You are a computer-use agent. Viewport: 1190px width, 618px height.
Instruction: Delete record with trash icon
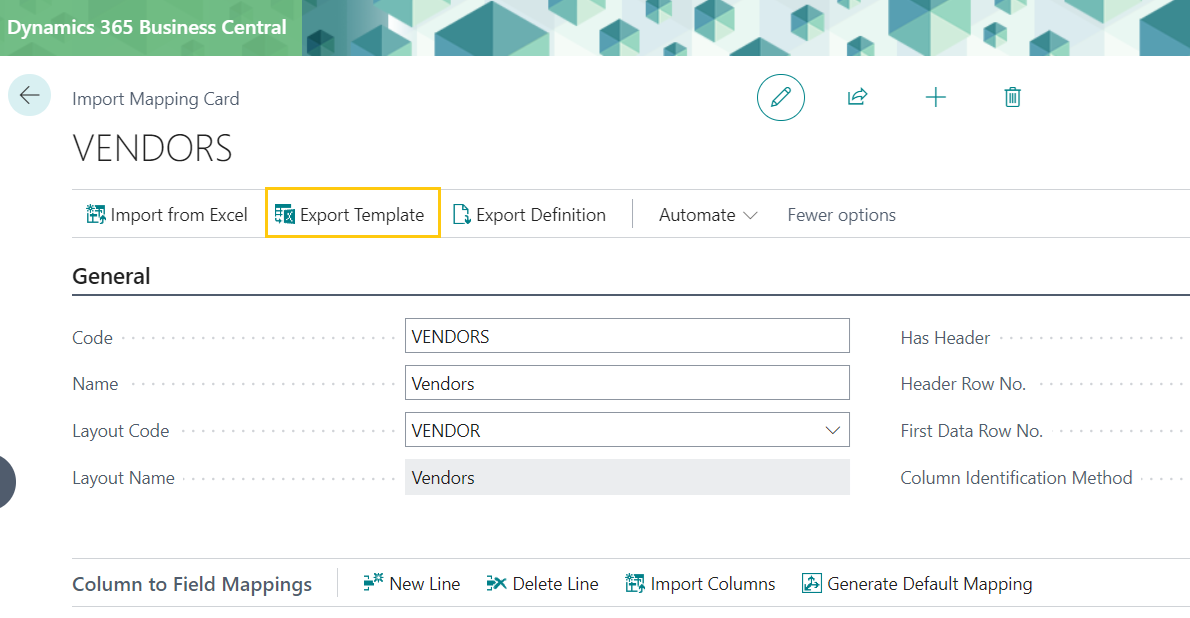pos(1012,97)
